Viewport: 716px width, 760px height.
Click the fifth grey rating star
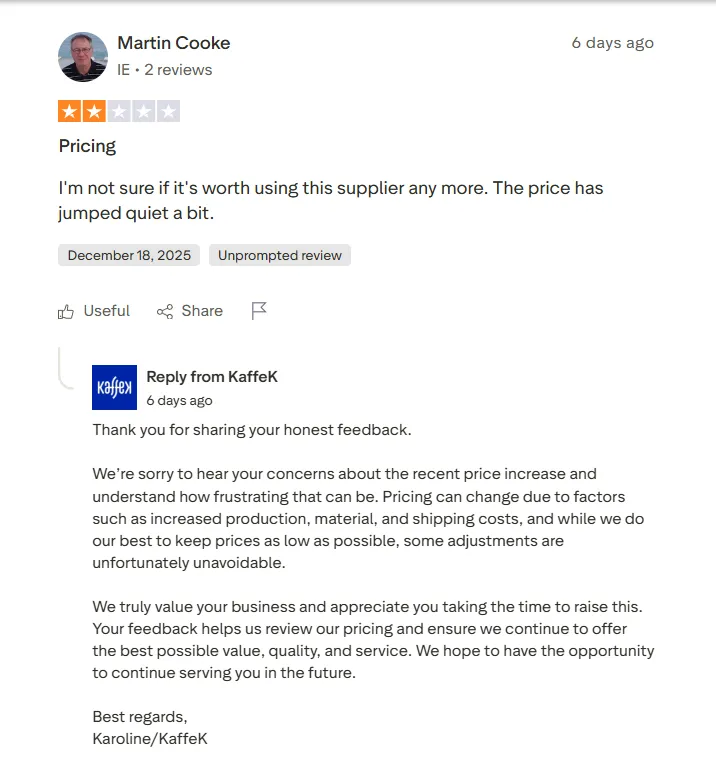(x=168, y=112)
